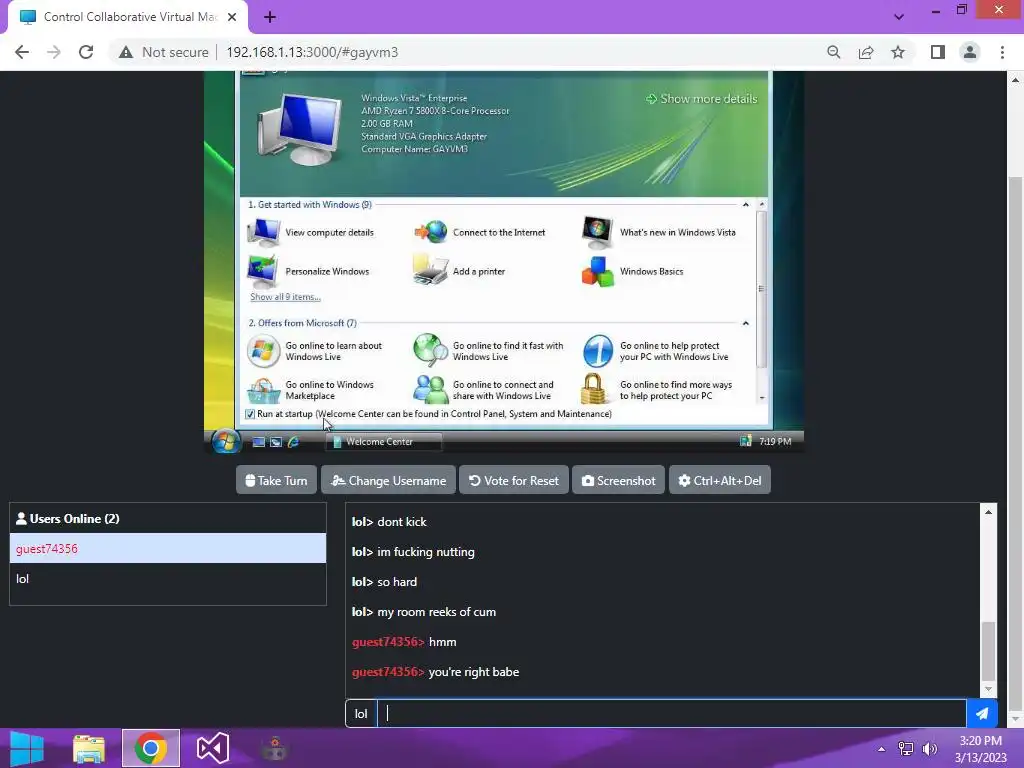The width and height of the screenshot is (1024, 768).
Task: Click the Not secure warning icon
Action: point(126,52)
